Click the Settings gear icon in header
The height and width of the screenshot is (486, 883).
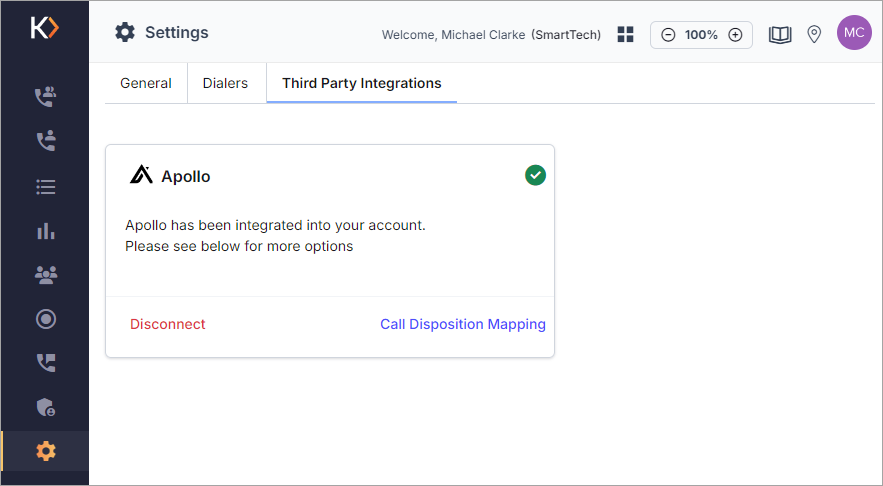(x=125, y=33)
